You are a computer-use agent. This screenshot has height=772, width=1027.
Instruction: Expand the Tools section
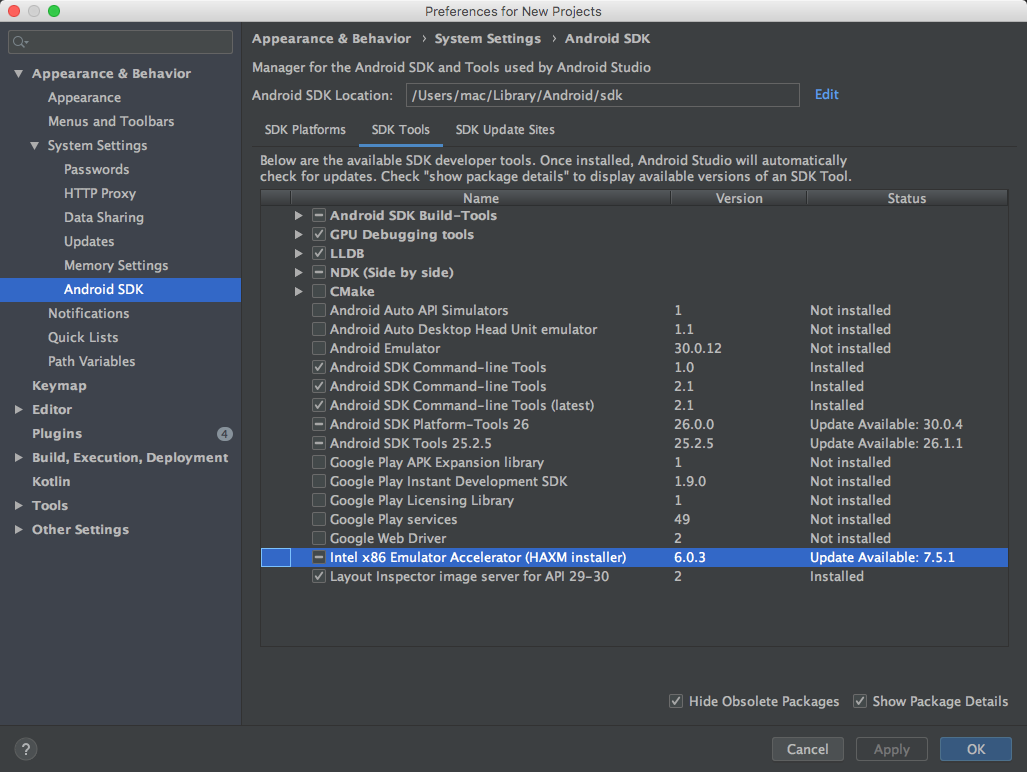18,505
